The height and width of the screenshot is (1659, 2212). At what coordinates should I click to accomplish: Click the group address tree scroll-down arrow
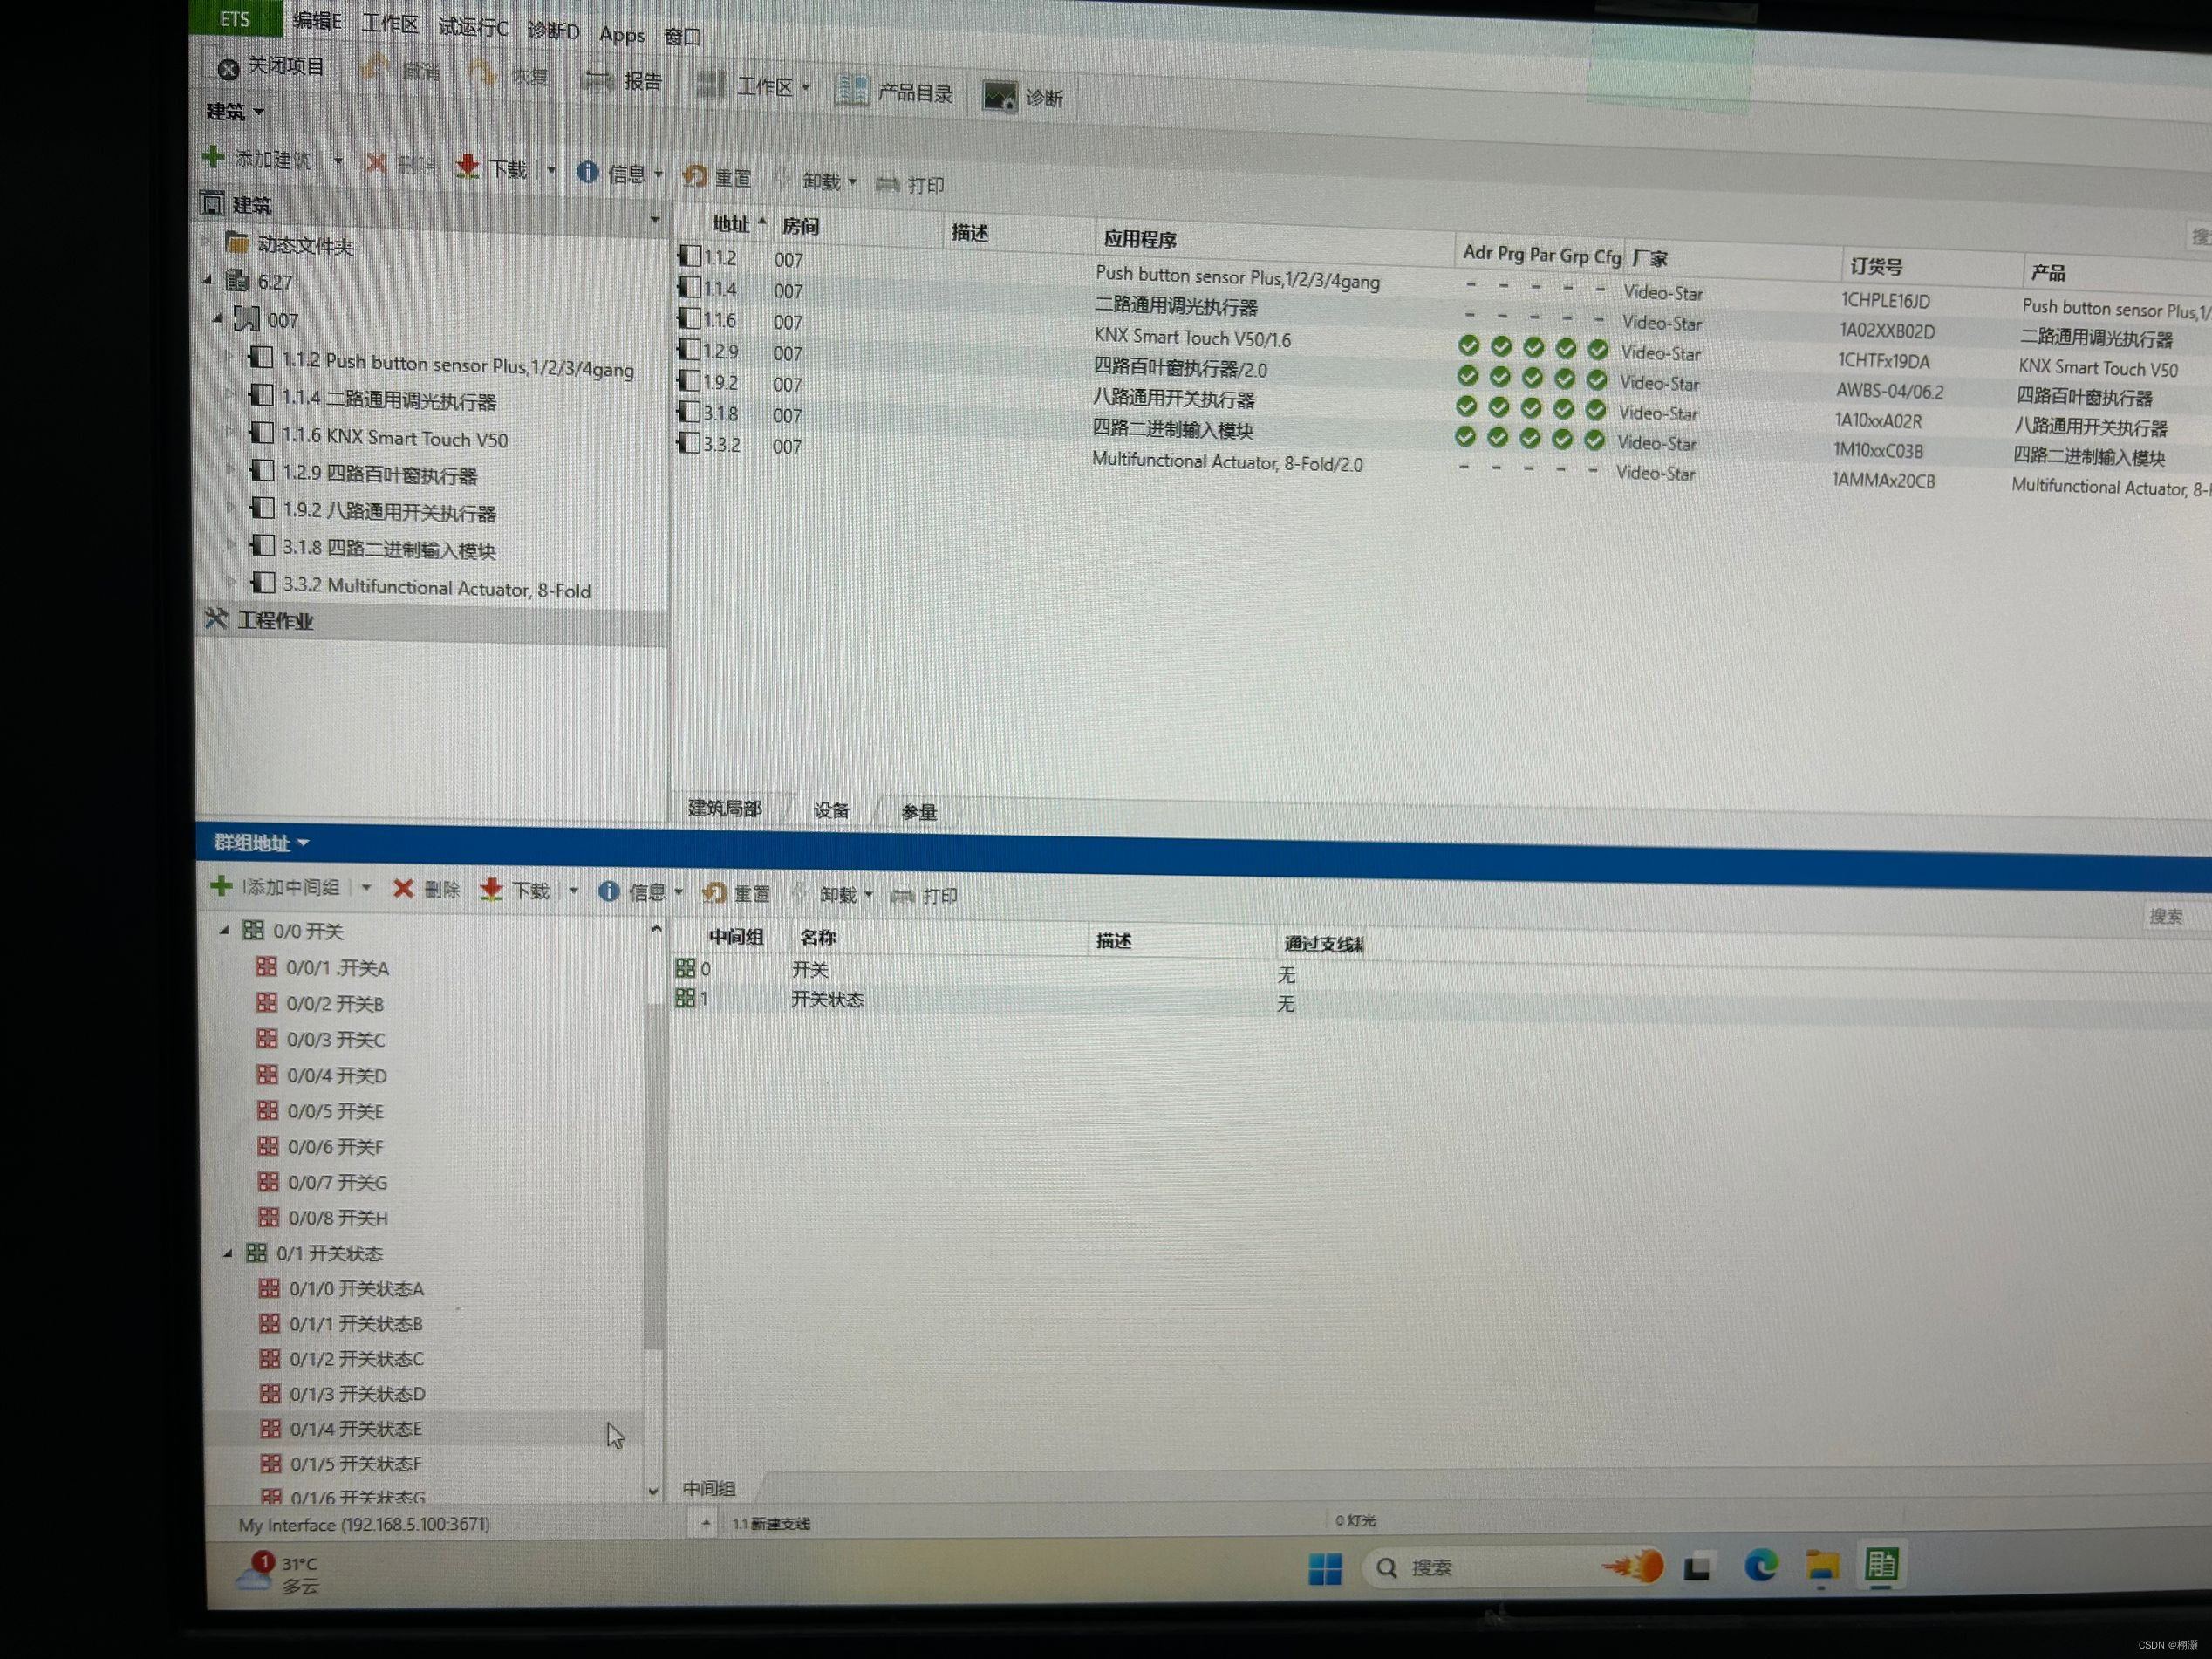[653, 1491]
